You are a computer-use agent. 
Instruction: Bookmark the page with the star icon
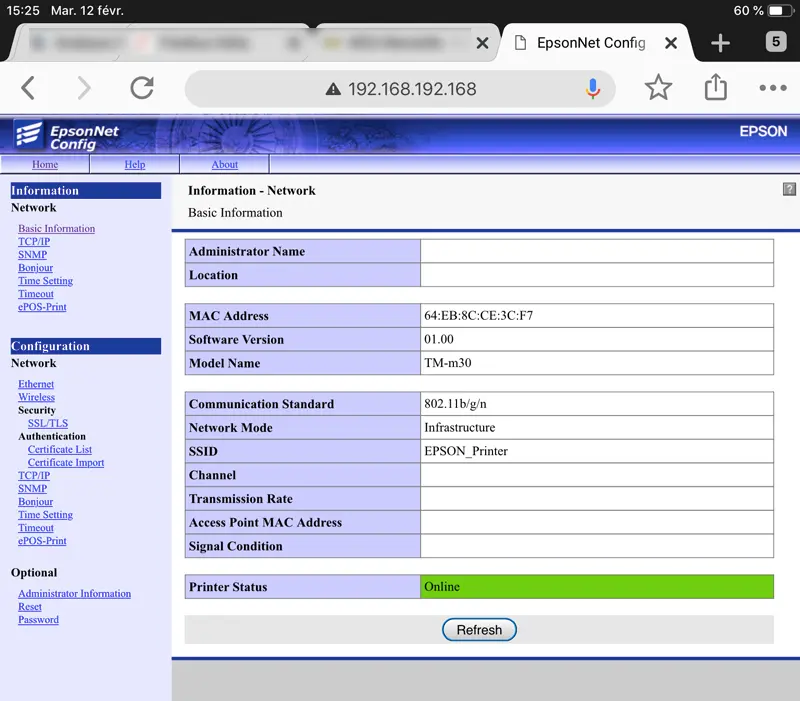658,88
